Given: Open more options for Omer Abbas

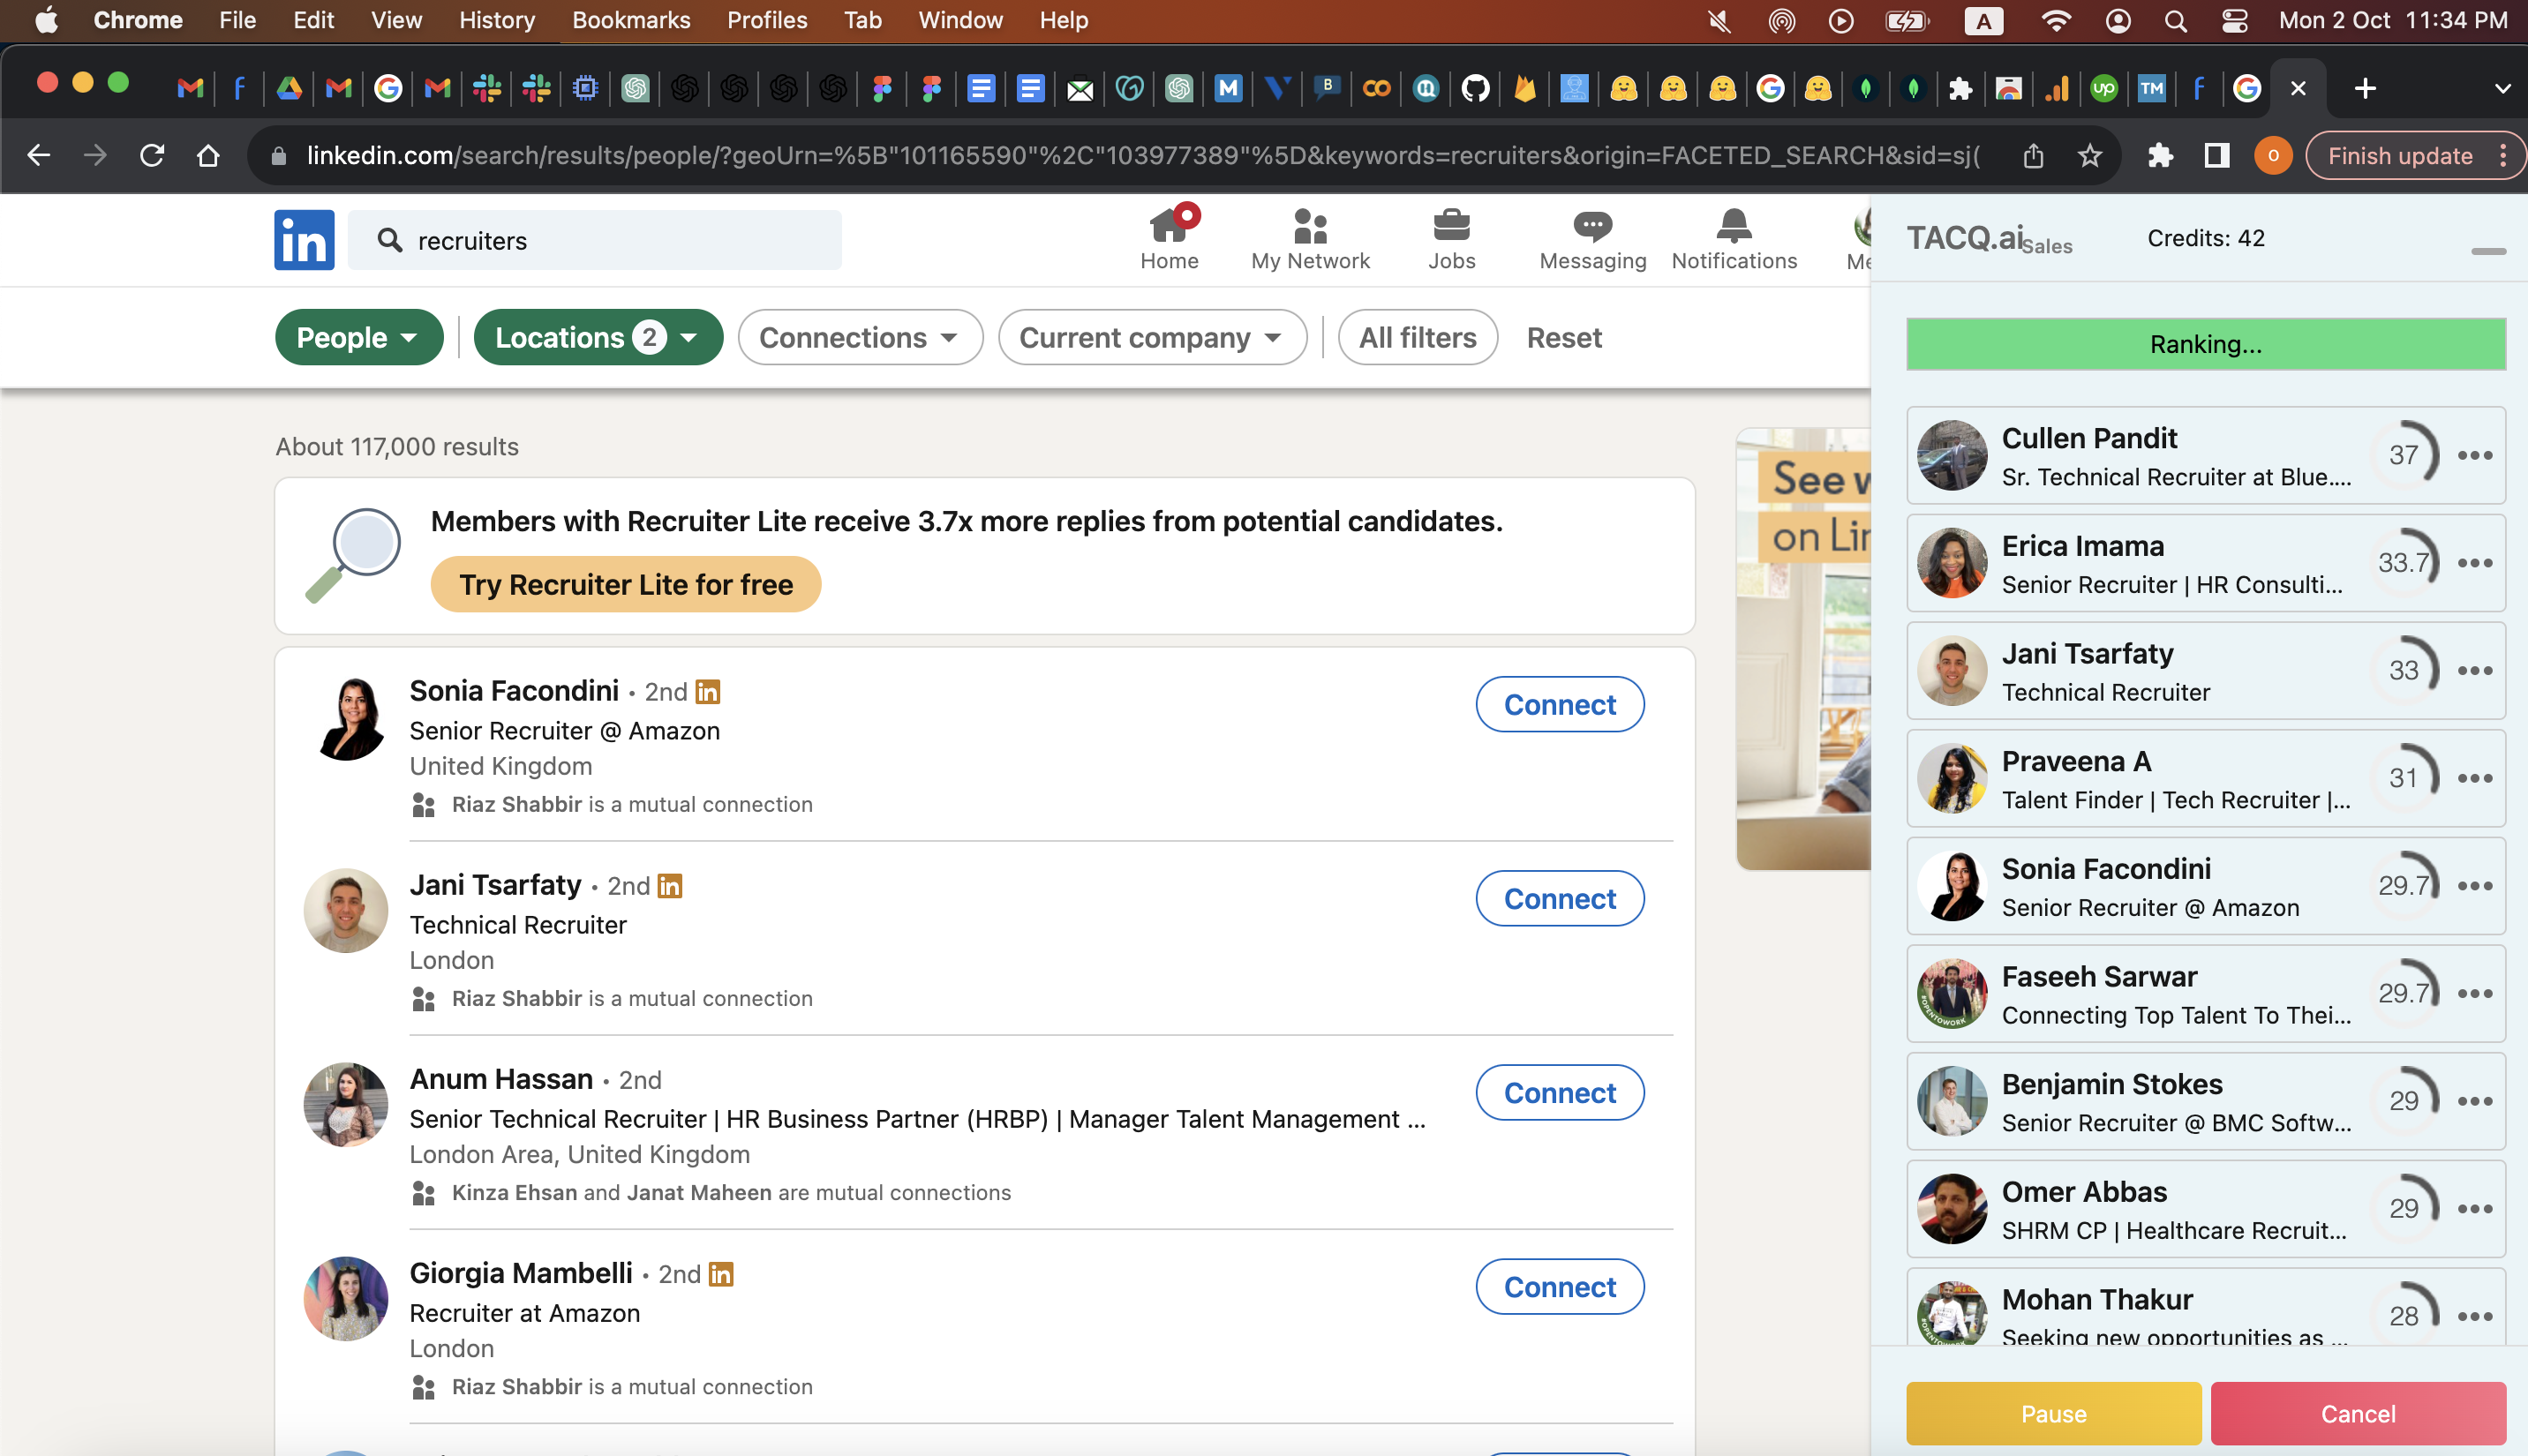Looking at the screenshot, I should point(2474,1209).
